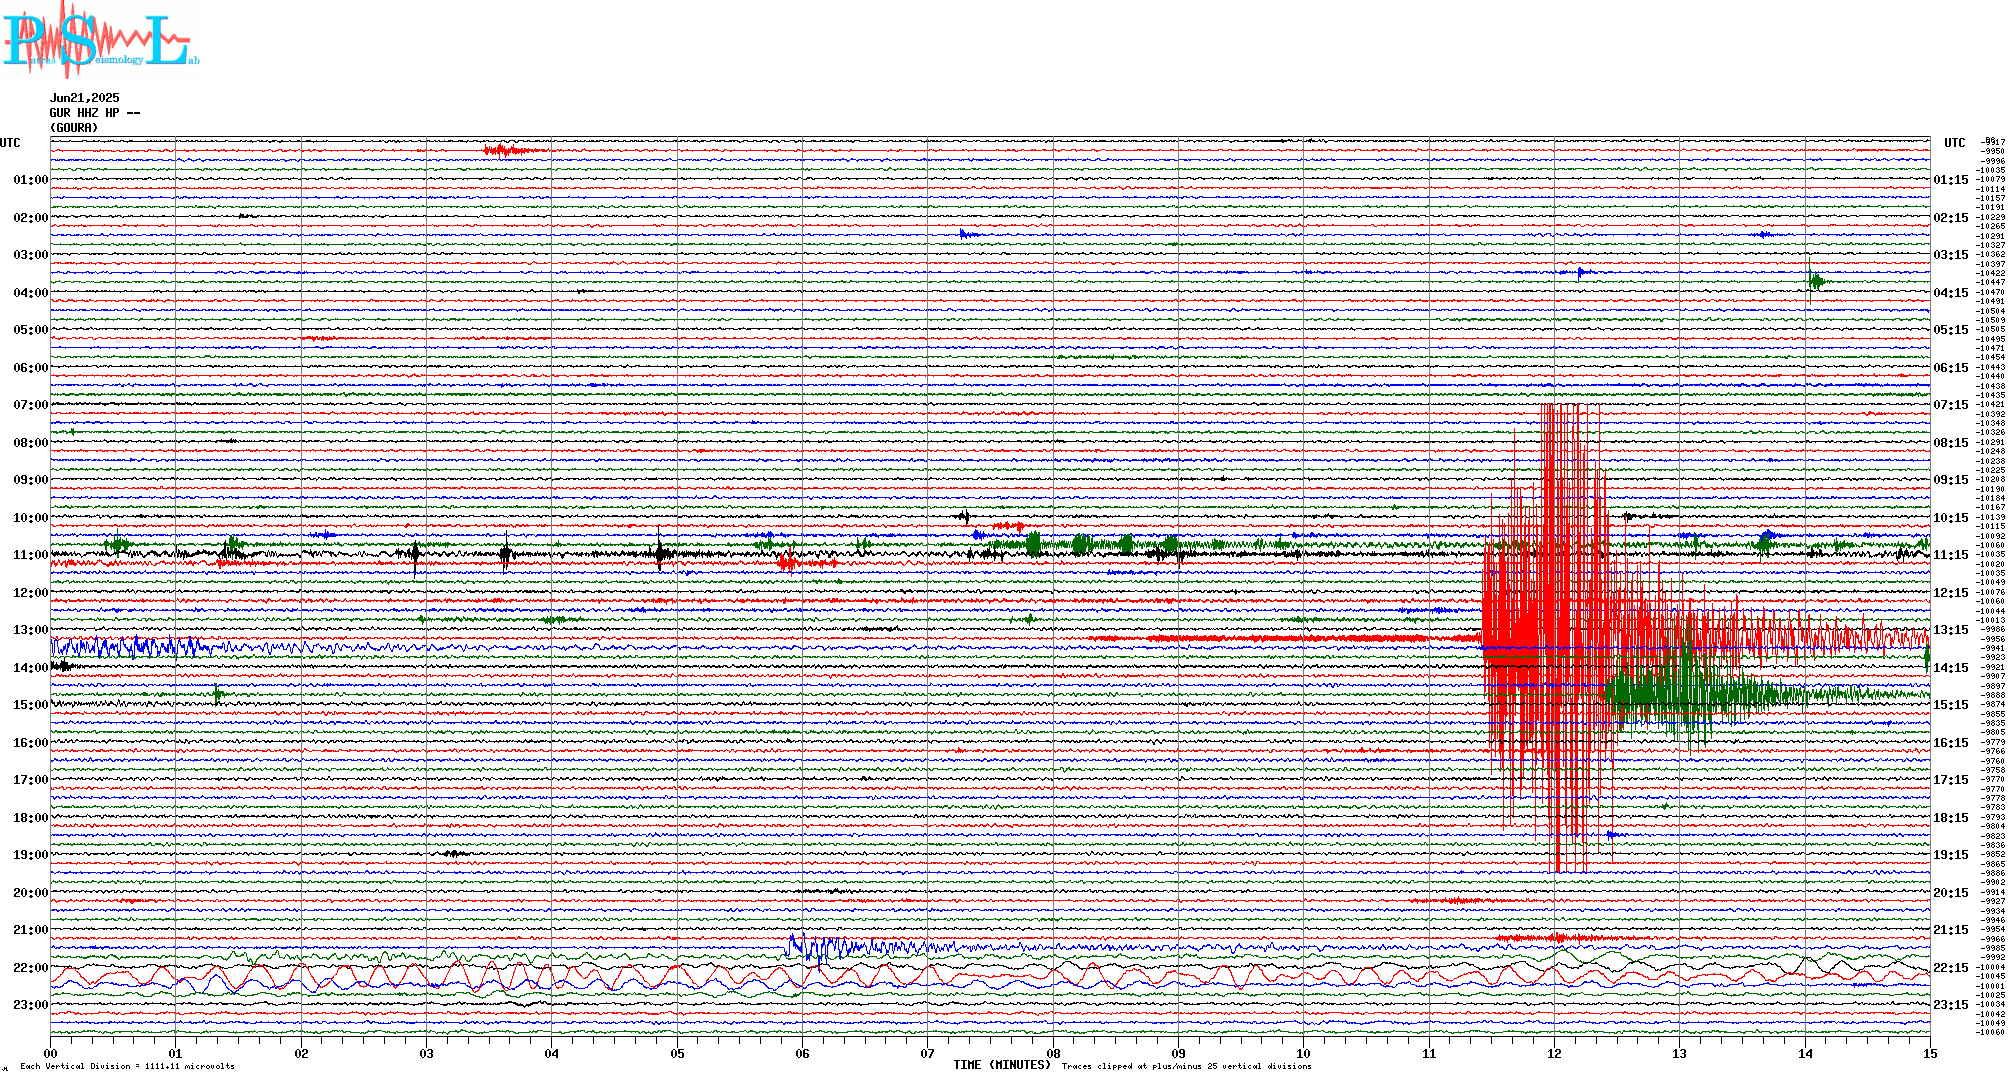Click the left hour label '06:00'
2010x1080 pixels.
tap(31, 368)
